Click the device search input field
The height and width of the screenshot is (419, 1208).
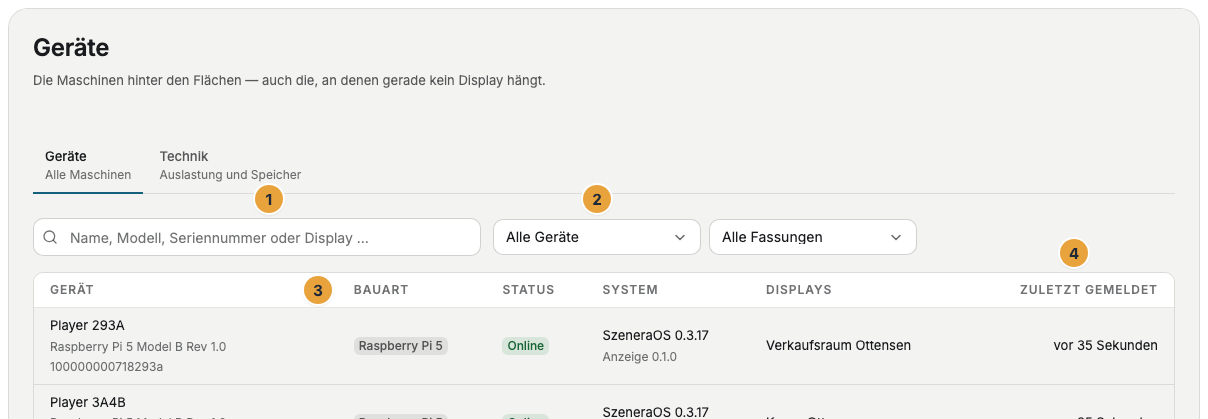coord(257,237)
